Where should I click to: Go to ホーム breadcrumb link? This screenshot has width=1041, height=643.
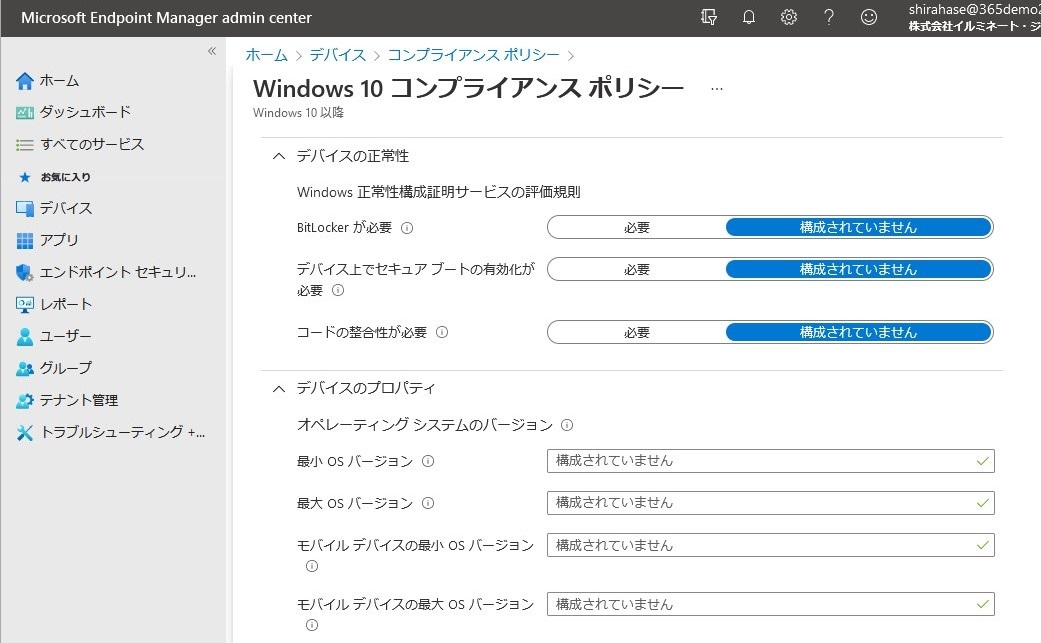(267, 55)
